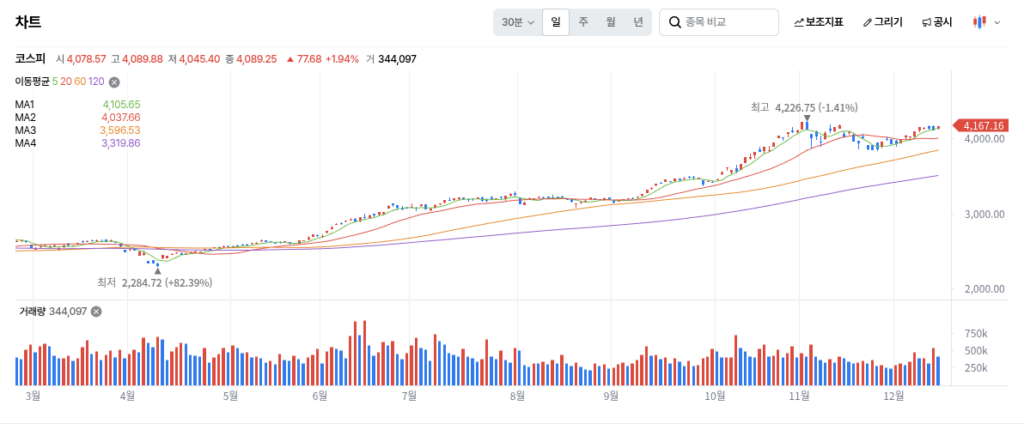Click the magnifier icon in search box
This screenshot has height=424, width=1024.
675,22
